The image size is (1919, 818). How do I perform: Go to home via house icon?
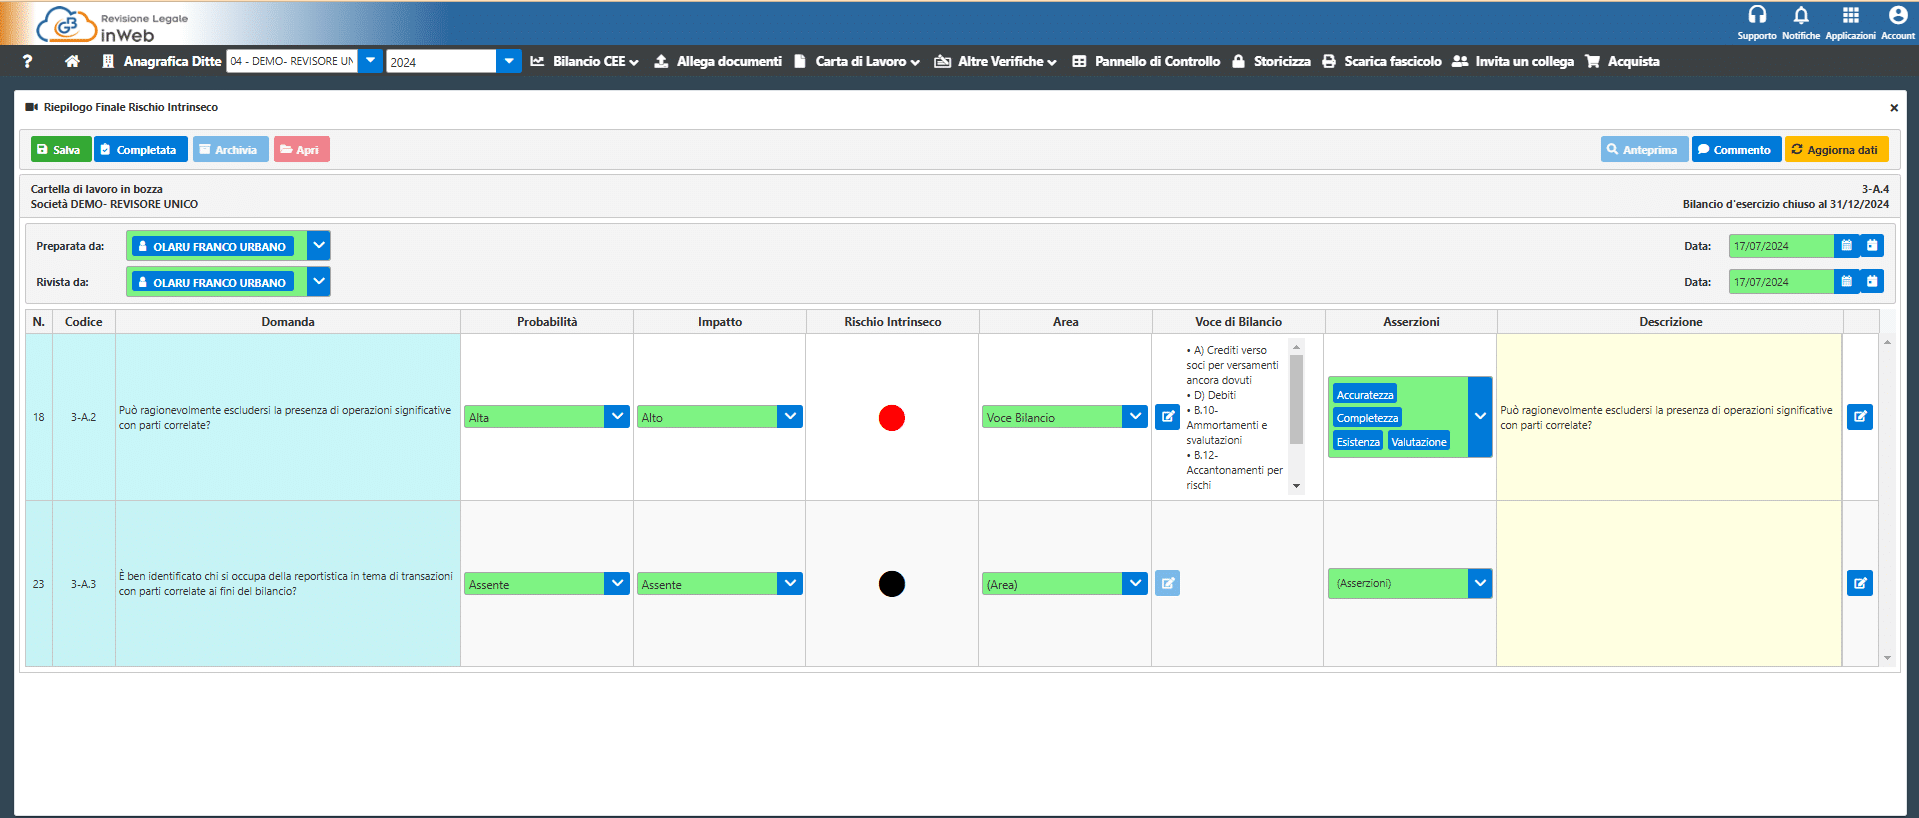pos(72,61)
